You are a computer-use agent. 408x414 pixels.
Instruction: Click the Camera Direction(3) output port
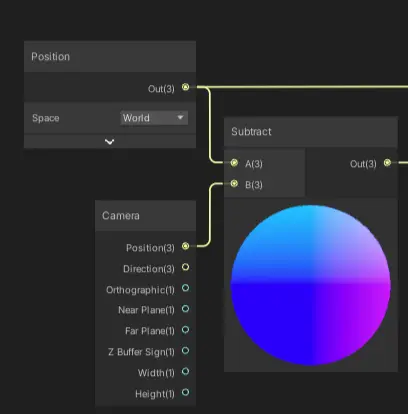tap(186, 267)
